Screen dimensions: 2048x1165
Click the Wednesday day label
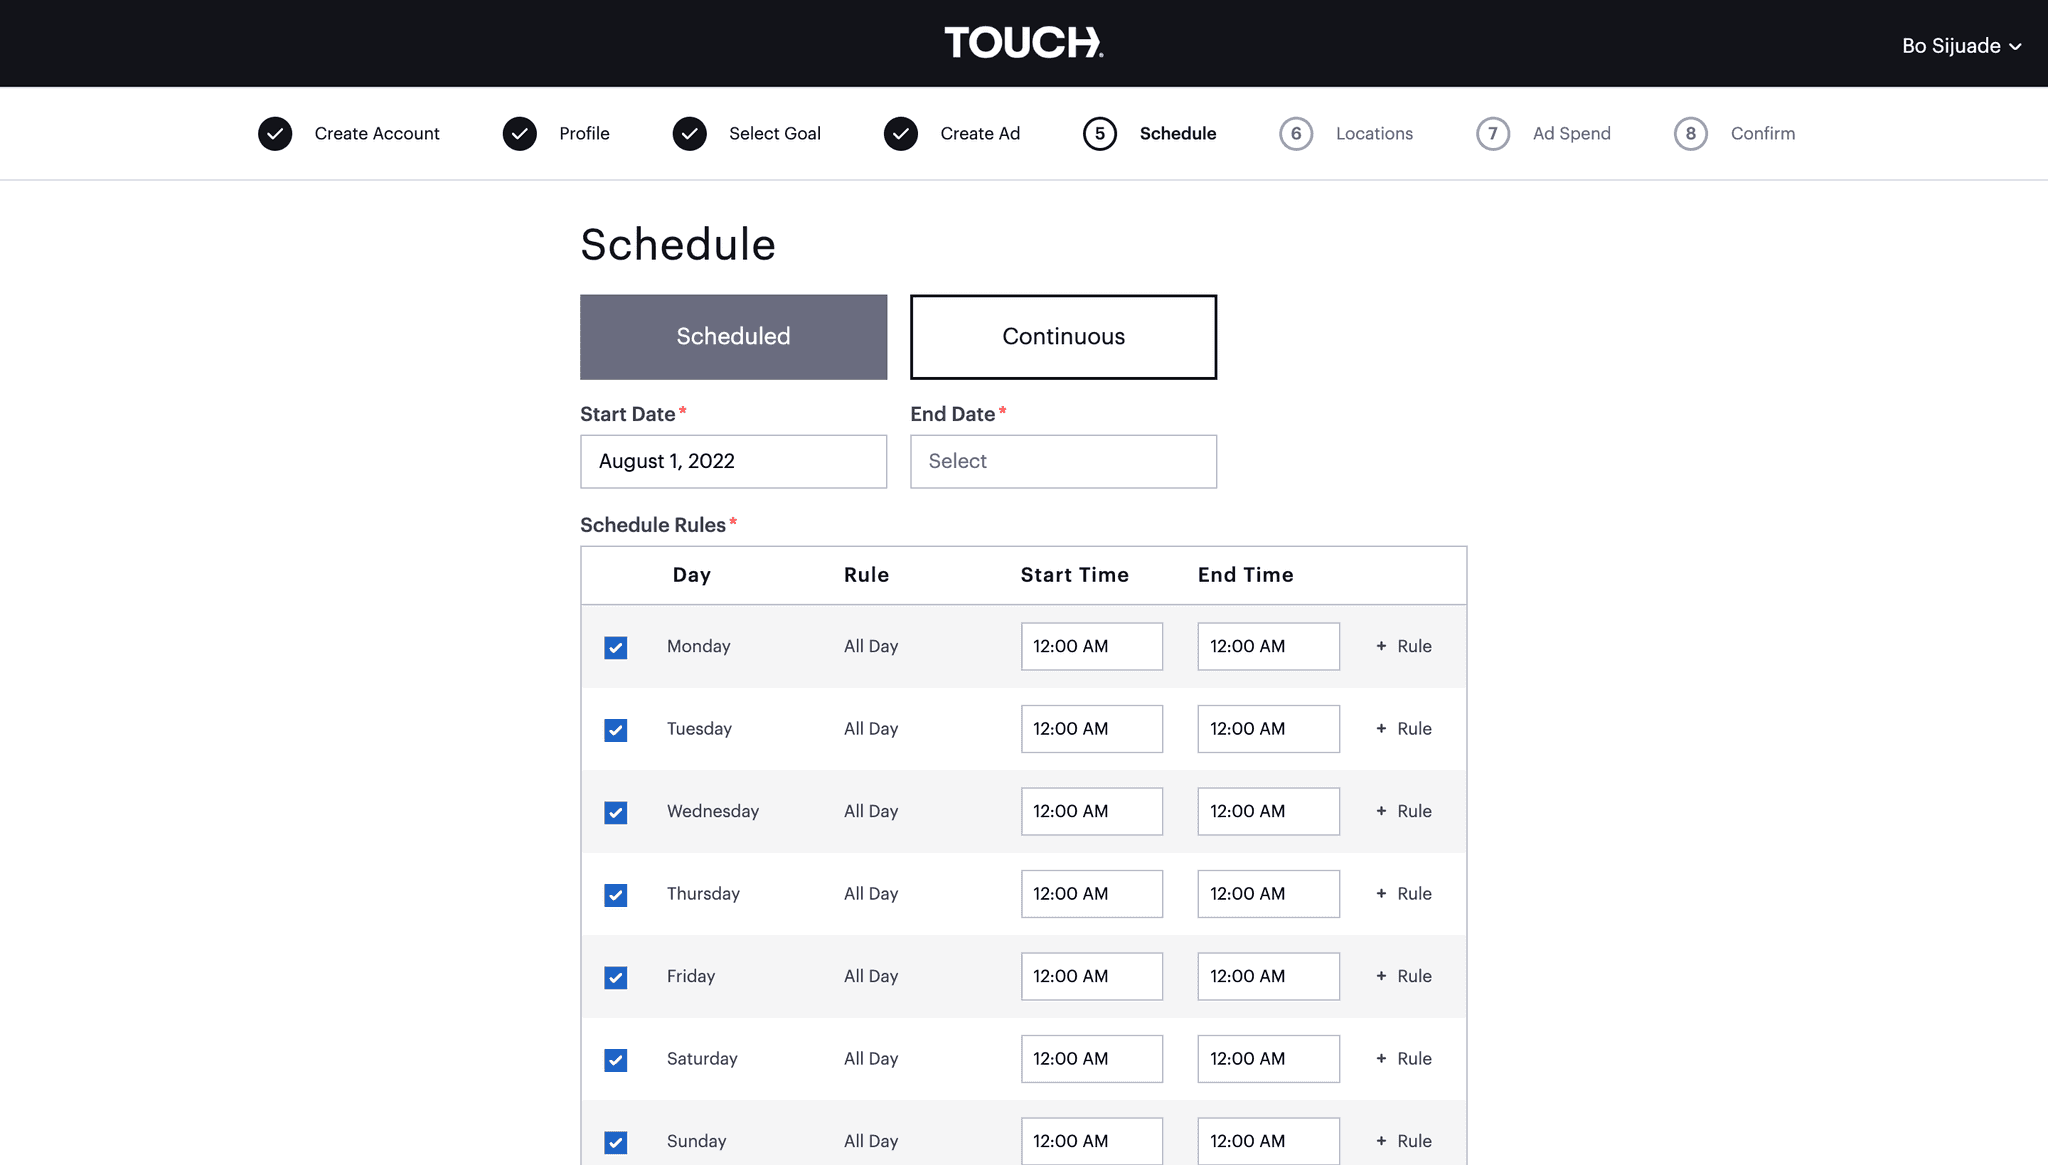click(x=713, y=811)
